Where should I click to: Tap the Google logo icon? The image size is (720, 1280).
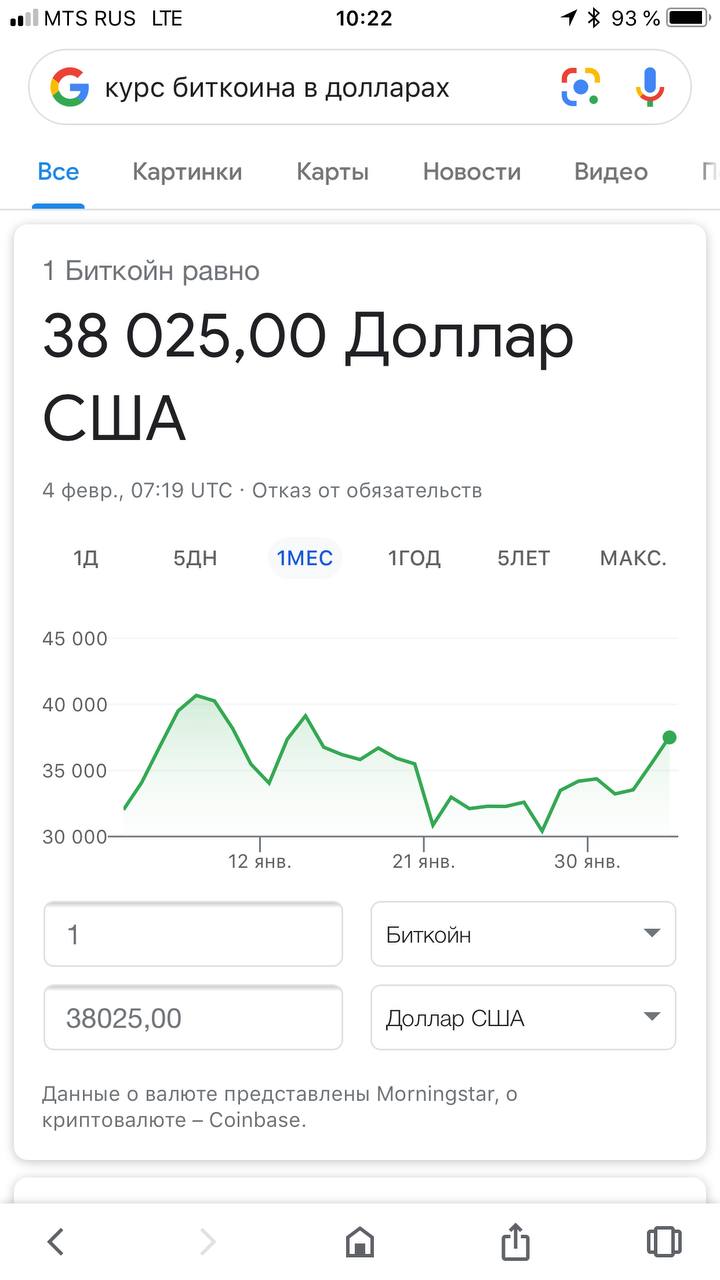[70, 88]
